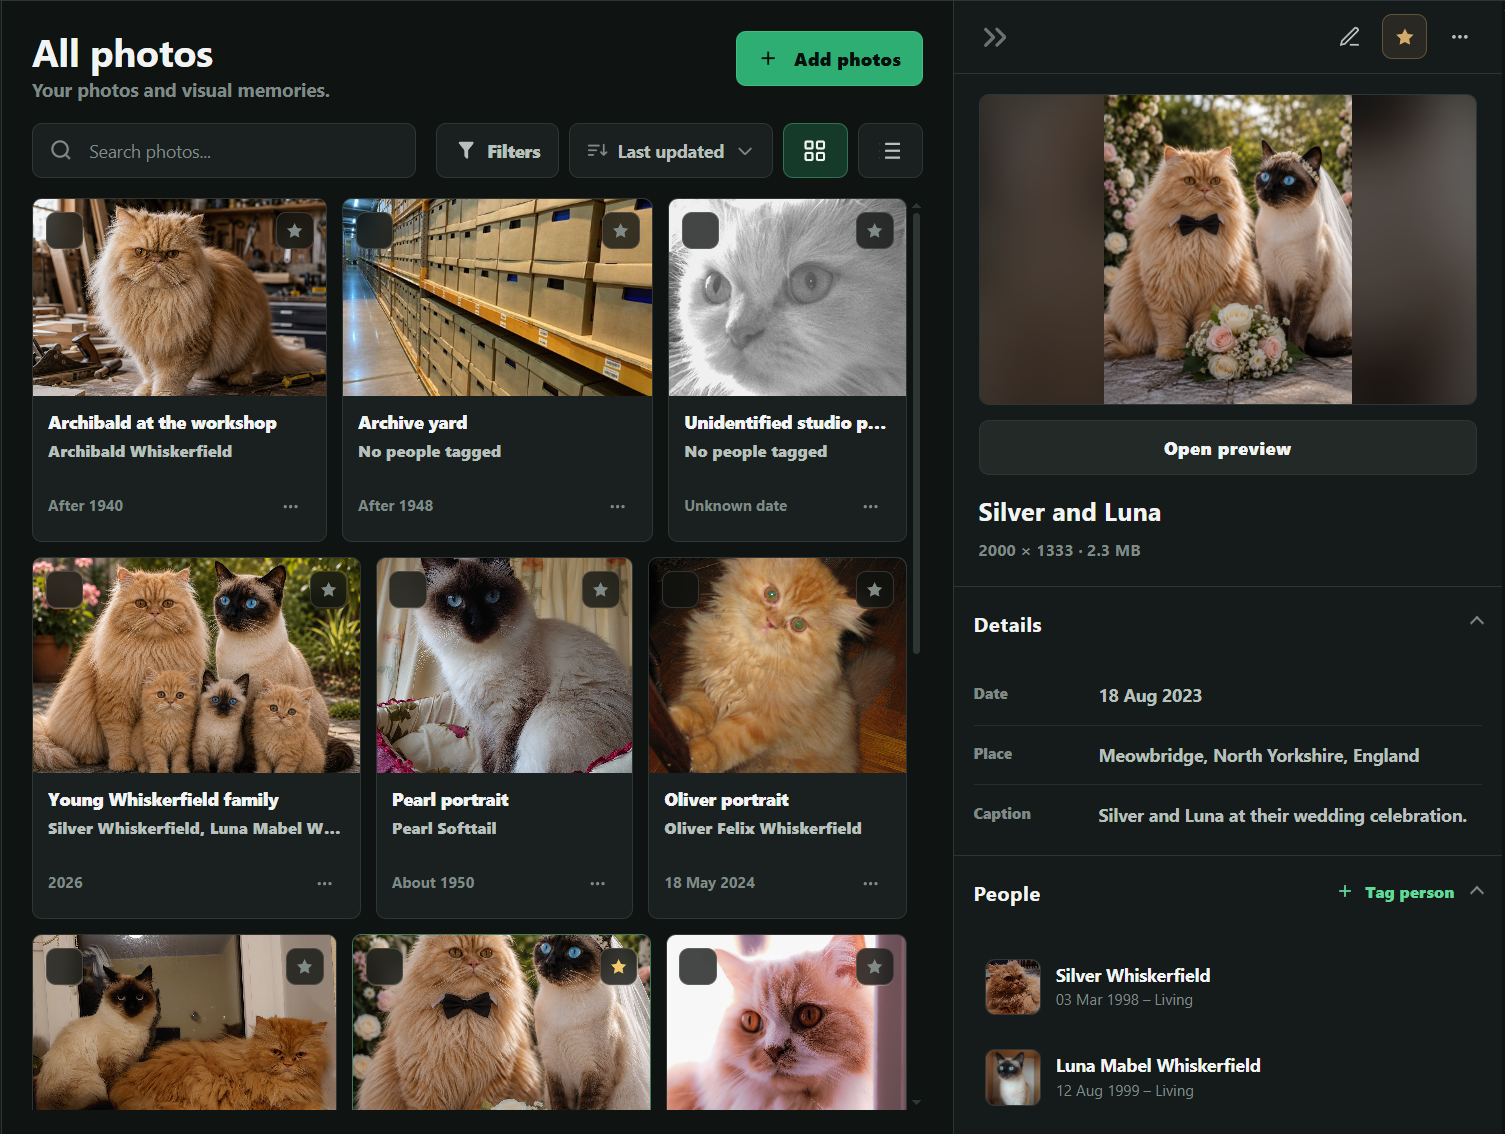This screenshot has width=1505, height=1134.
Task: Tick the Archive yard selection checkbox
Action: coord(375,231)
